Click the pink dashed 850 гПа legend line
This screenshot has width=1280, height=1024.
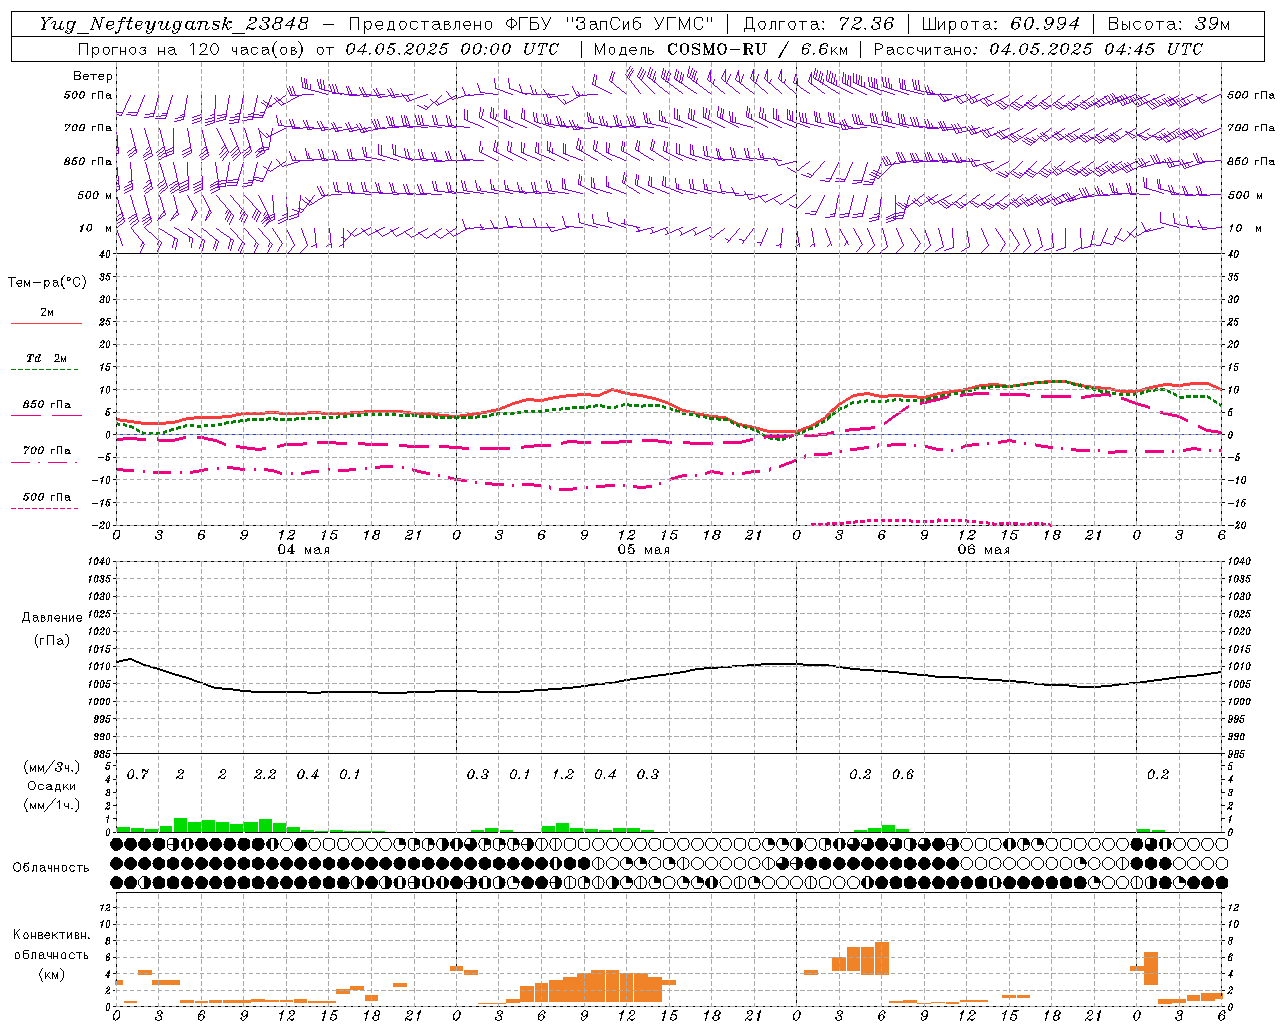coord(46,416)
